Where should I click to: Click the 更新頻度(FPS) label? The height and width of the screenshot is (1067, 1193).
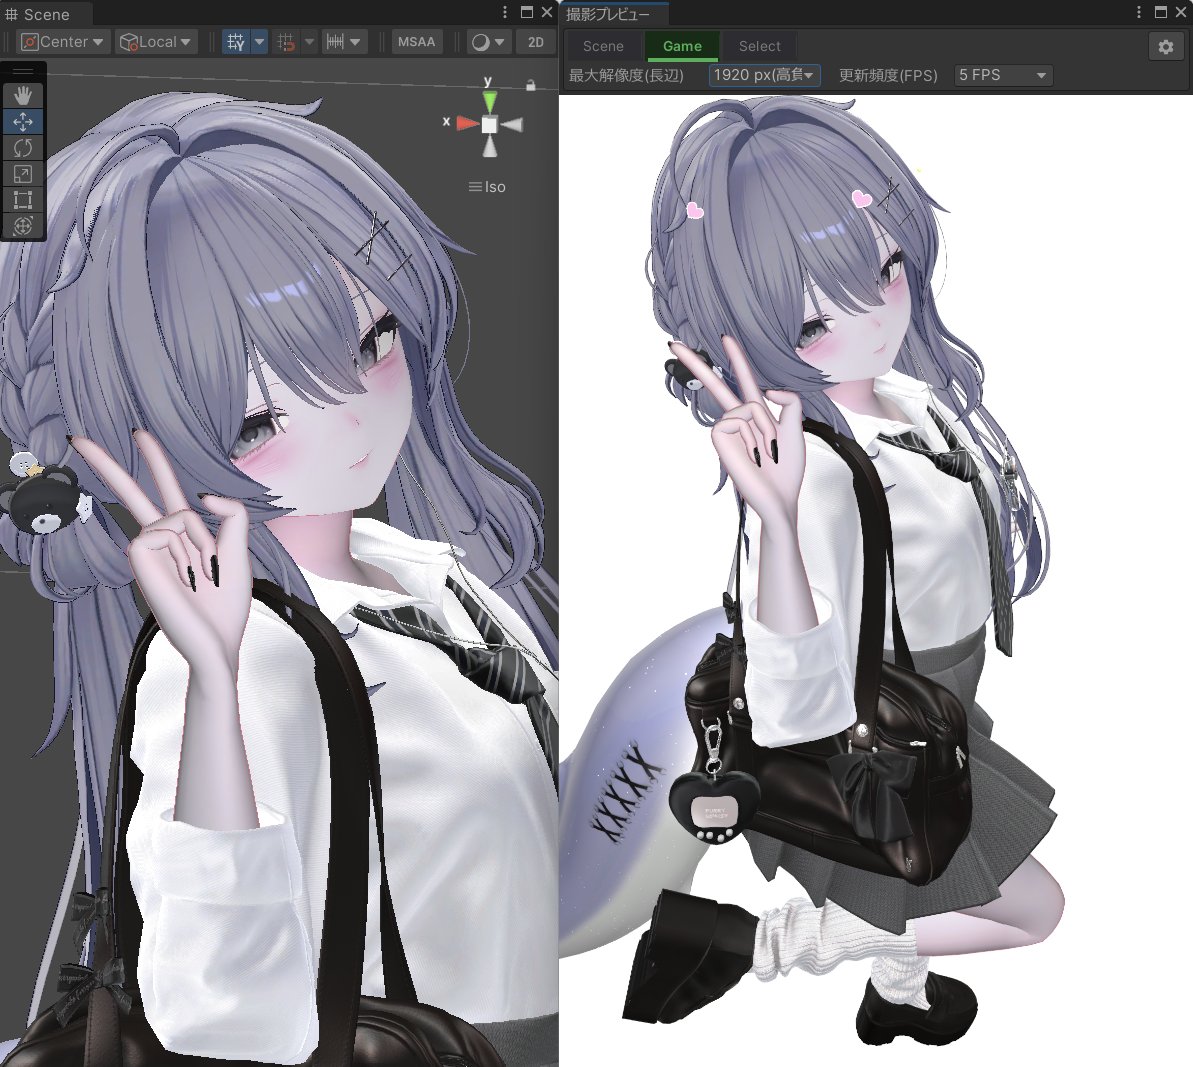(888, 75)
